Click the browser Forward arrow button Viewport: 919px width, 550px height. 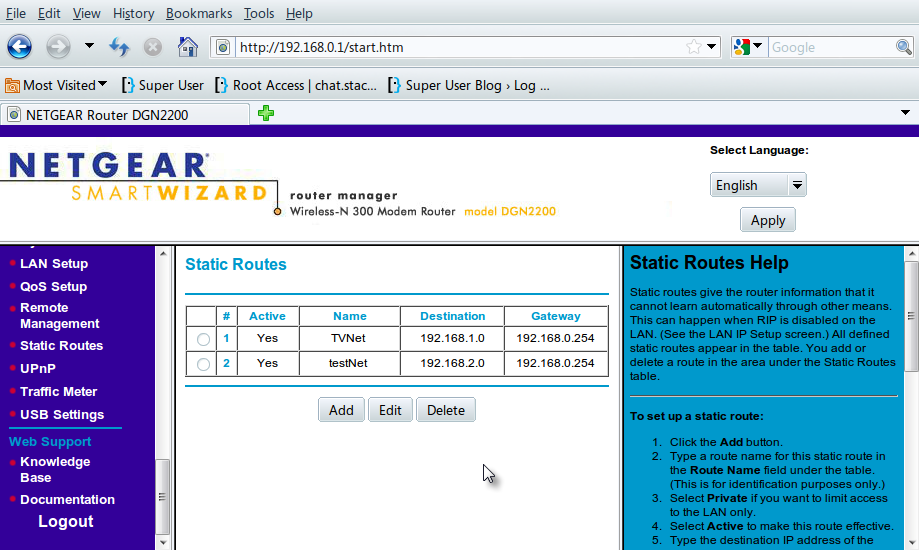coord(58,46)
